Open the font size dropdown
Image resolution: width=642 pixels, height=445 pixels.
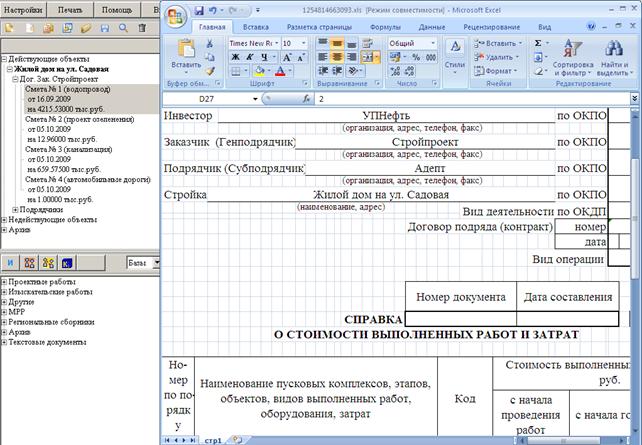pos(303,43)
